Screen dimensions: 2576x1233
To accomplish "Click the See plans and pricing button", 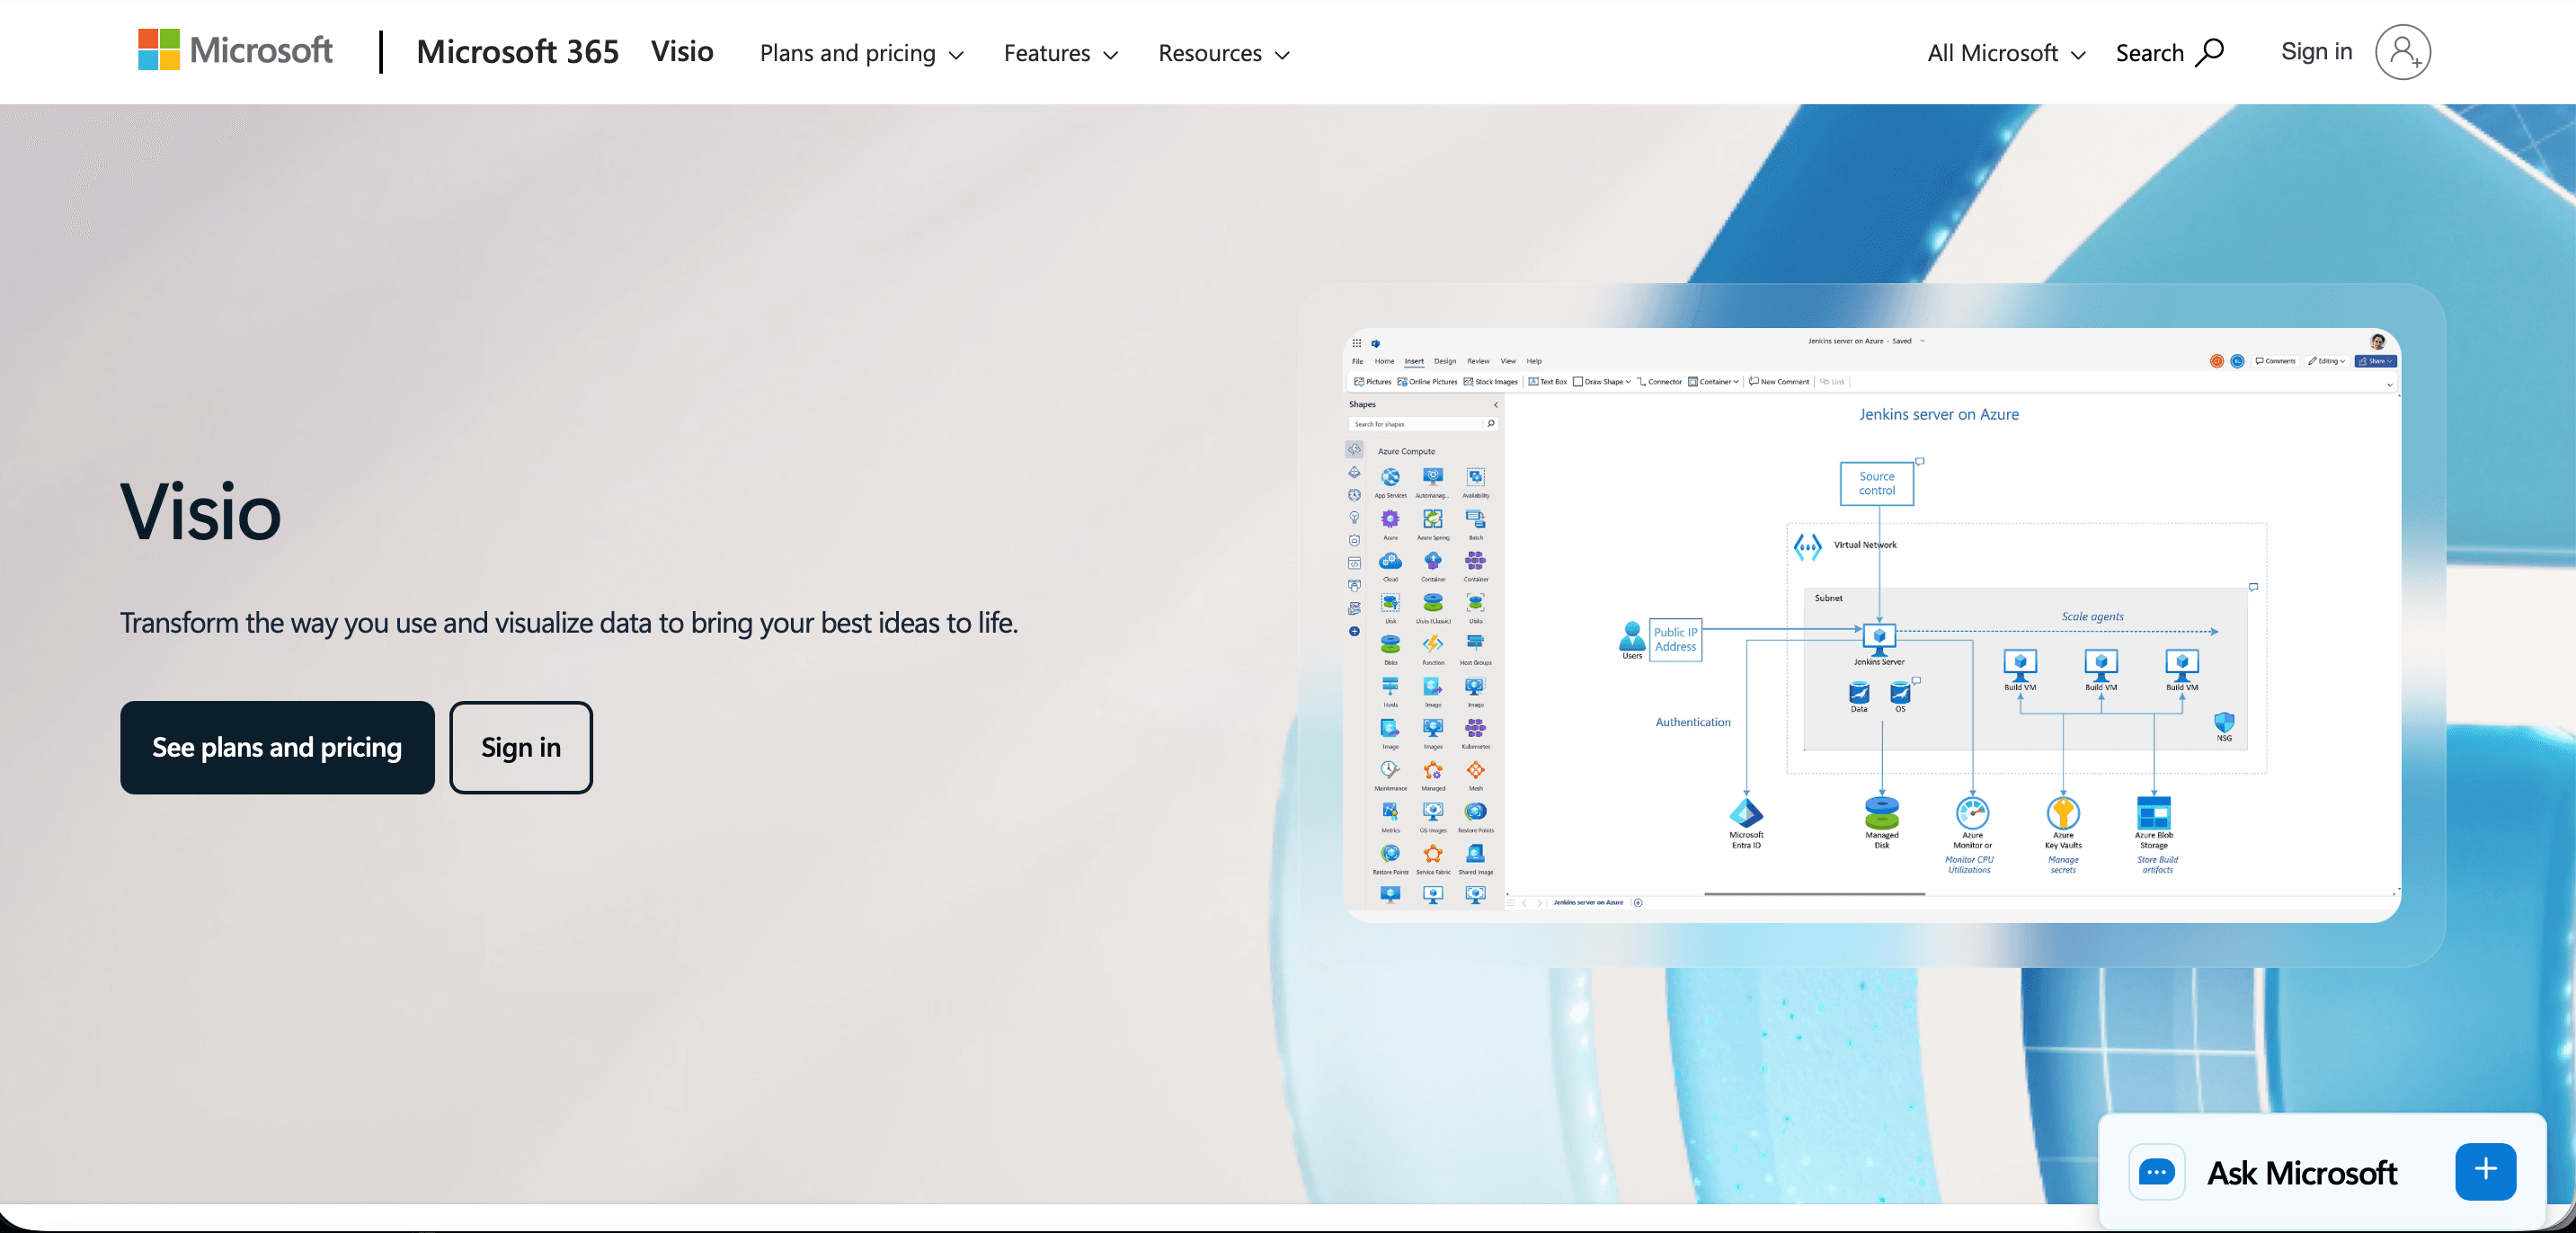I will [277, 747].
